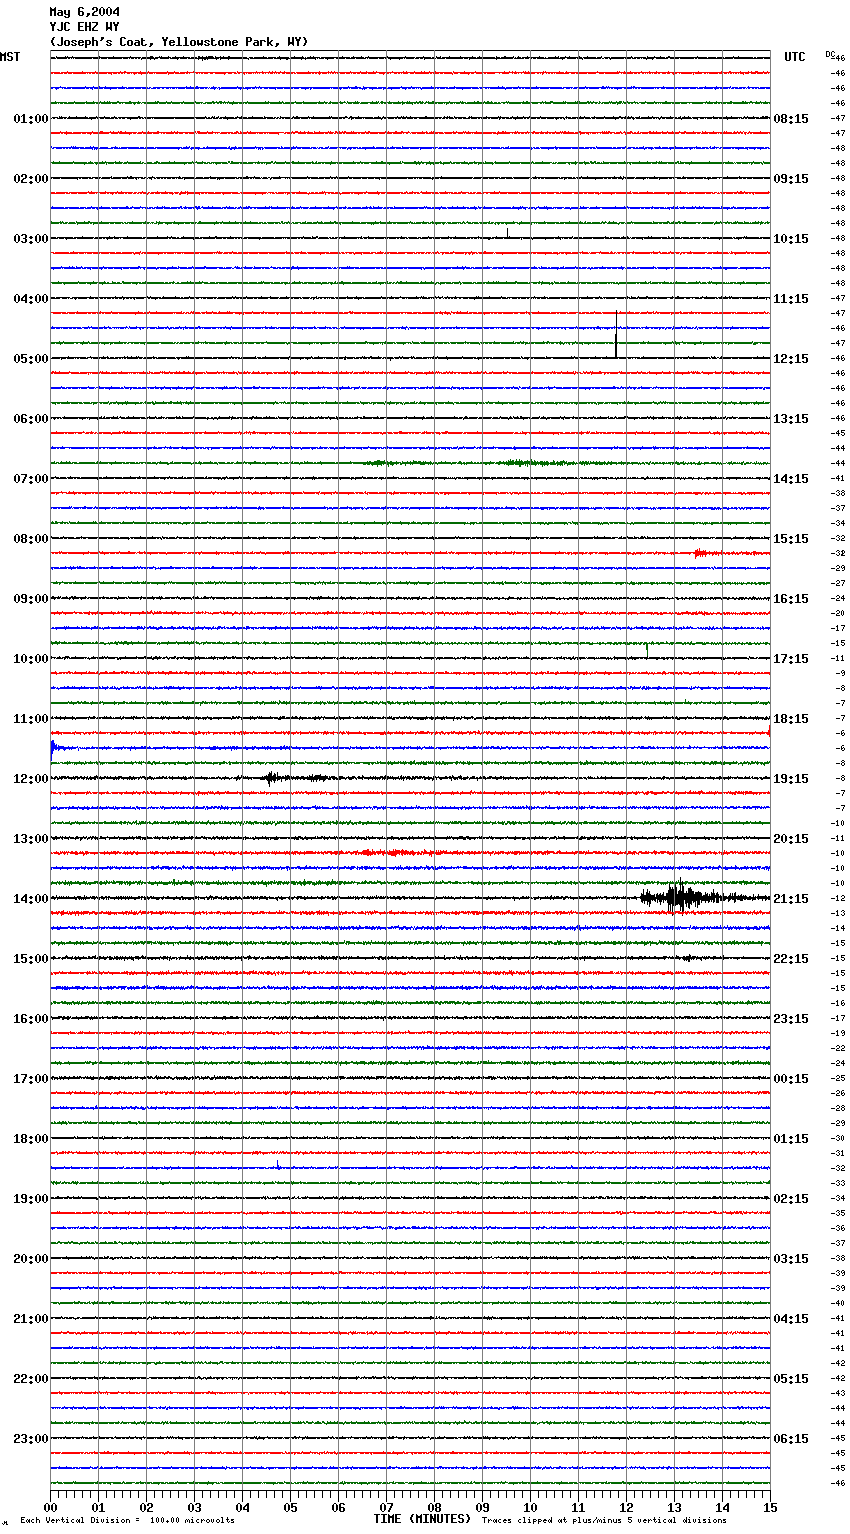Select the 23:00 MST time label

click(x=31, y=1439)
